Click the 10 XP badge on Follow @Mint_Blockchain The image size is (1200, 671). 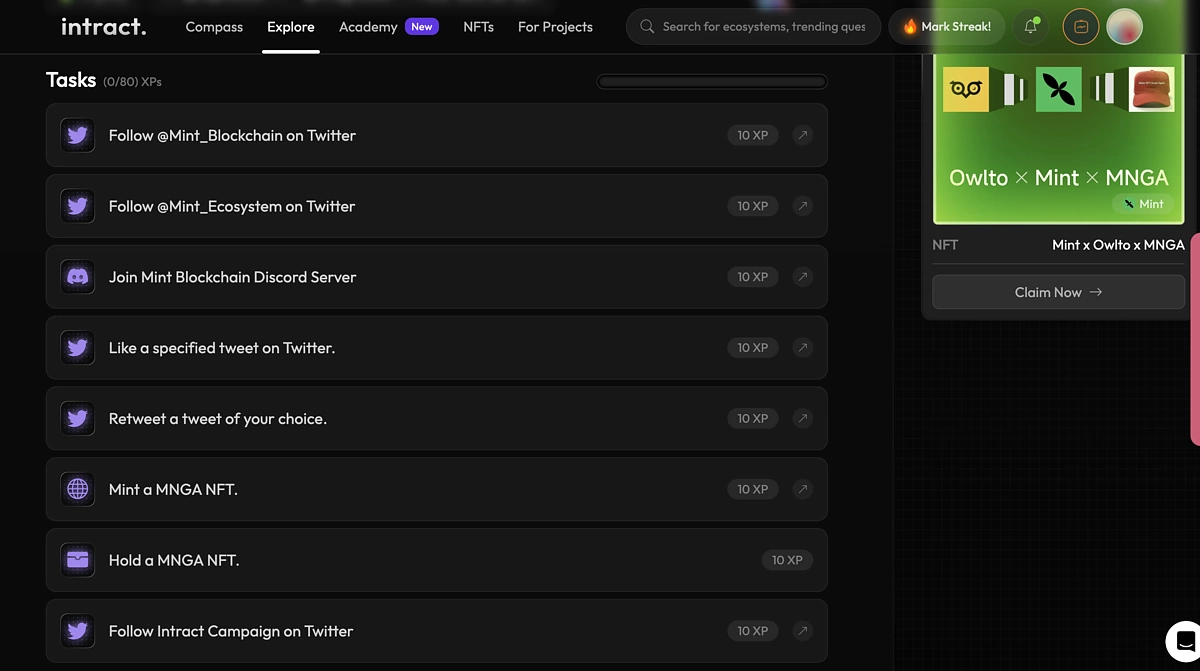coord(753,135)
